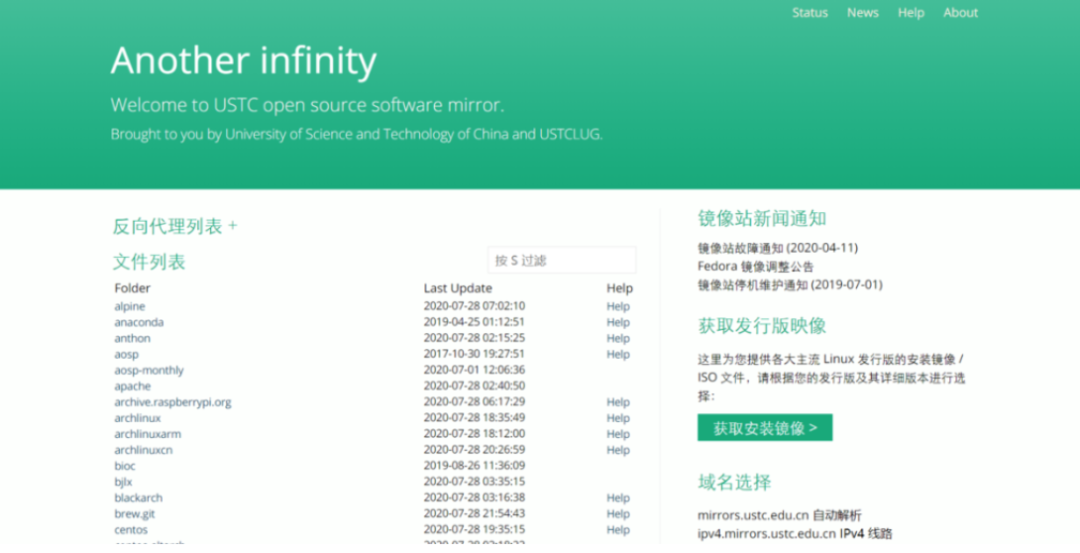This screenshot has height=553, width=1080.
Task: Open the Fedora 镜像调整公告 notice
Action: click(756, 267)
